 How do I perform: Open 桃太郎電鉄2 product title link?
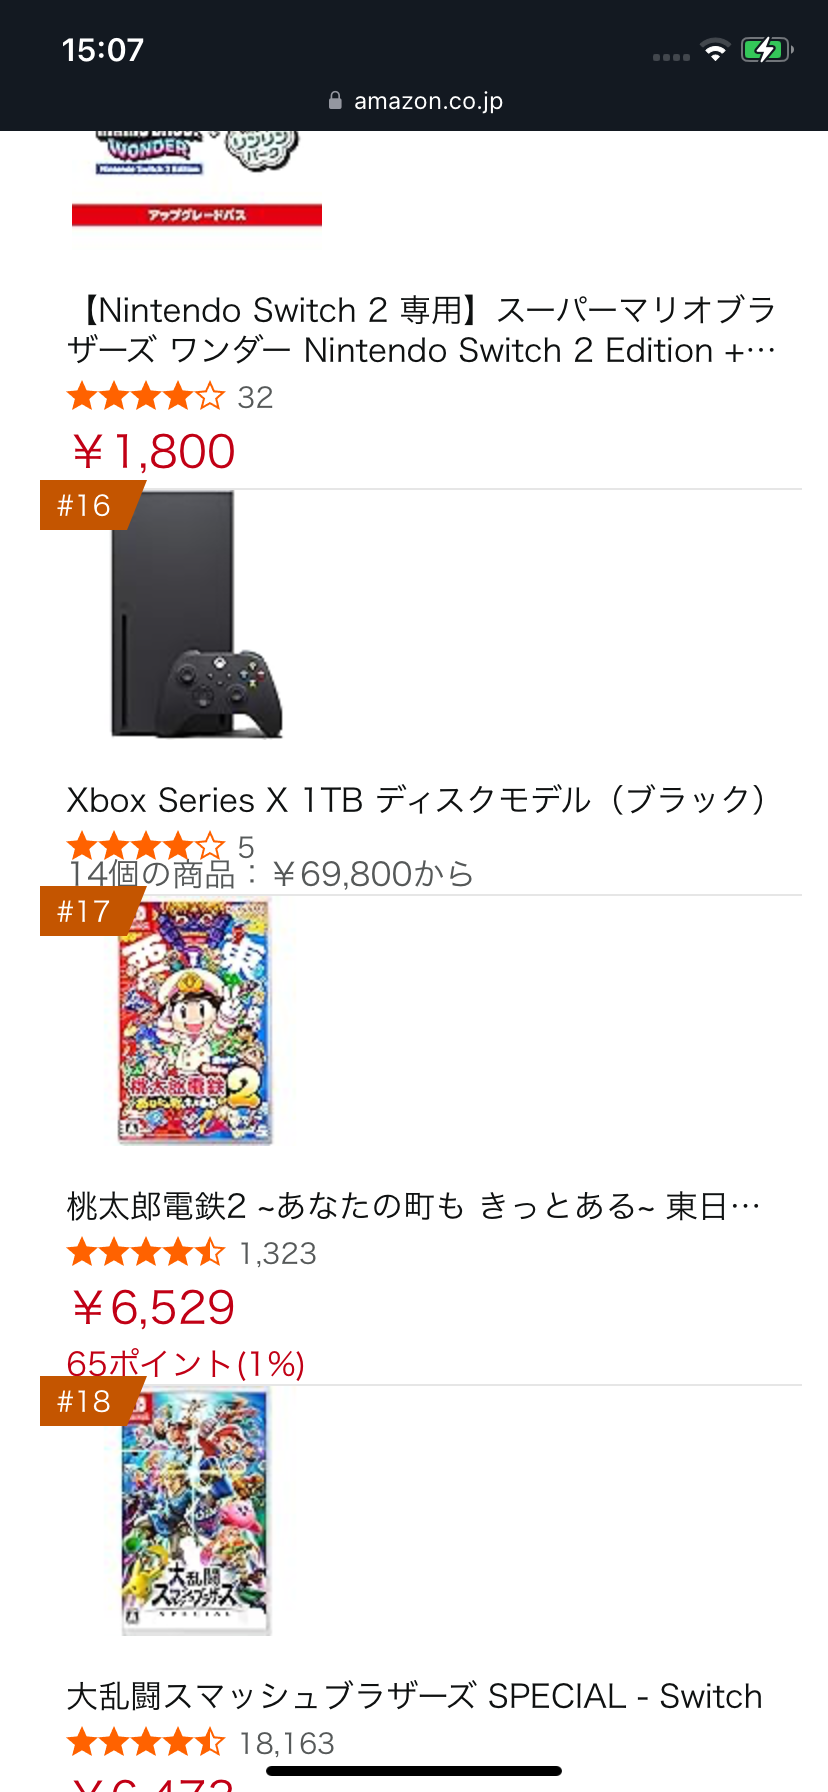[414, 1206]
